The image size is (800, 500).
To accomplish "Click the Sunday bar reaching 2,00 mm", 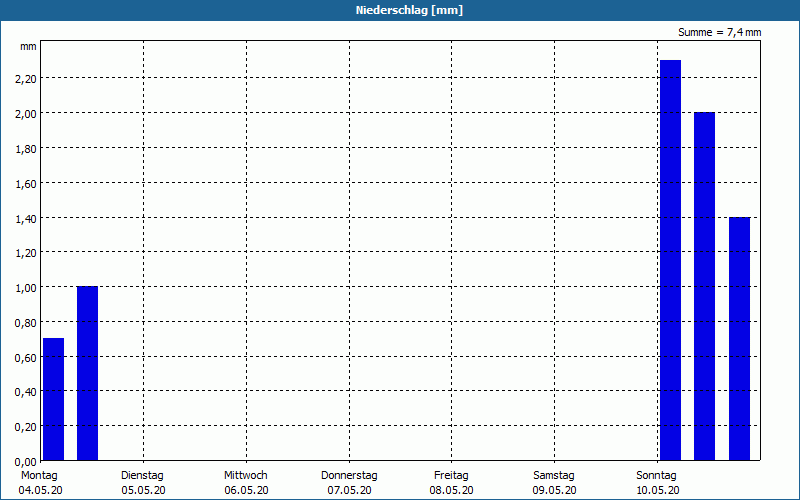I will click(x=705, y=286).
